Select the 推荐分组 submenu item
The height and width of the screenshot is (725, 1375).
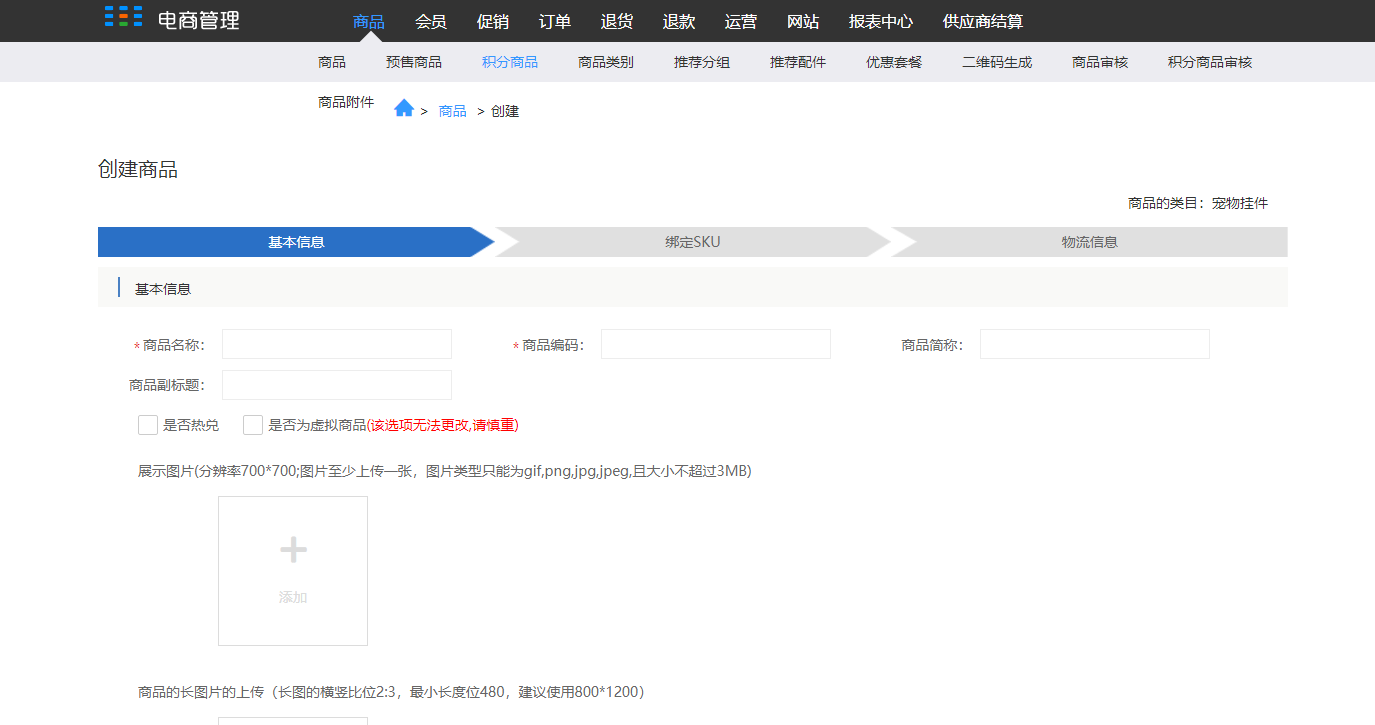702,62
